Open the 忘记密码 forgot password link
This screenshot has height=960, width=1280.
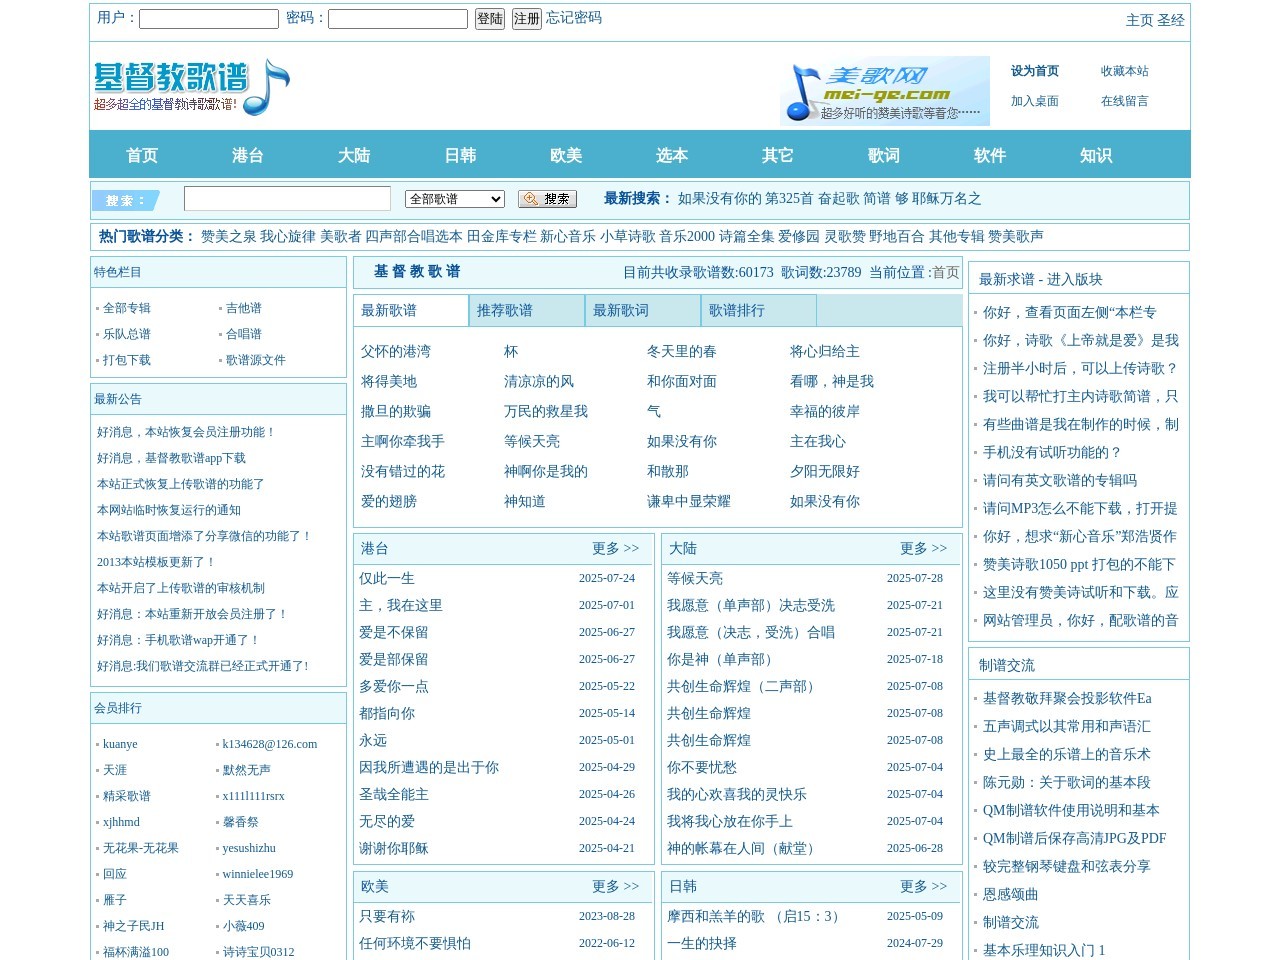tap(572, 18)
